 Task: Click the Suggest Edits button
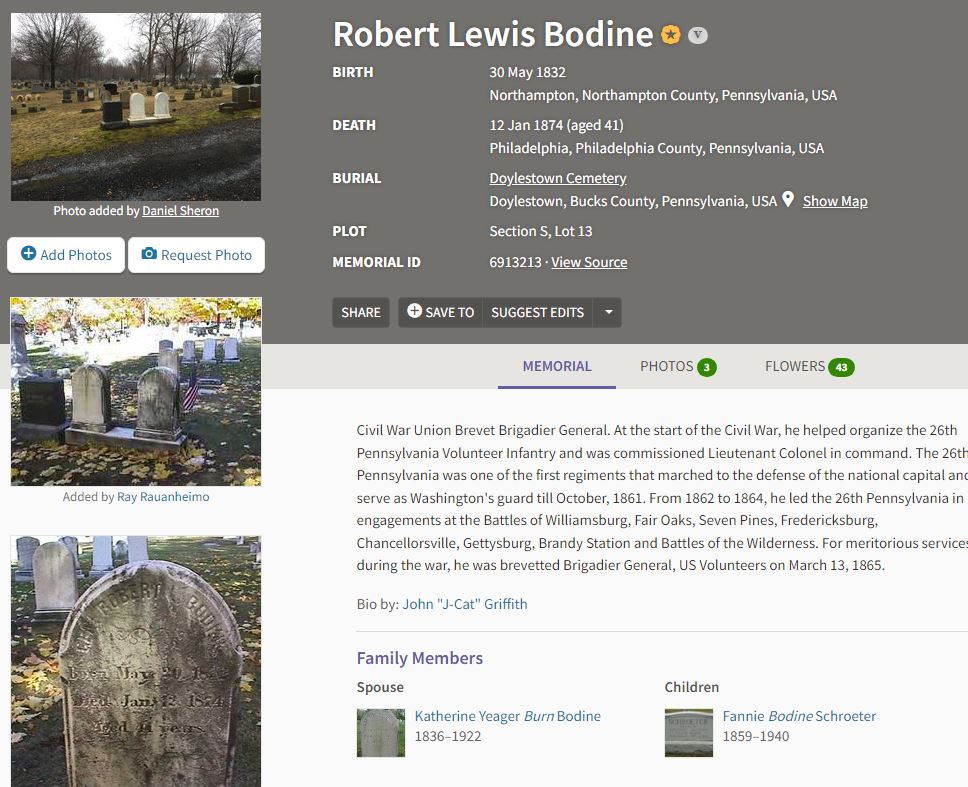coord(537,312)
